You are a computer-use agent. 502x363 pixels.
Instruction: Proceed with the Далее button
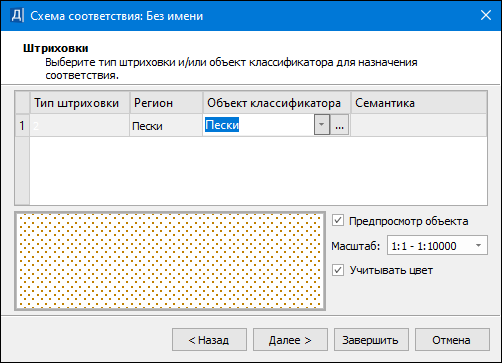[x=290, y=340]
